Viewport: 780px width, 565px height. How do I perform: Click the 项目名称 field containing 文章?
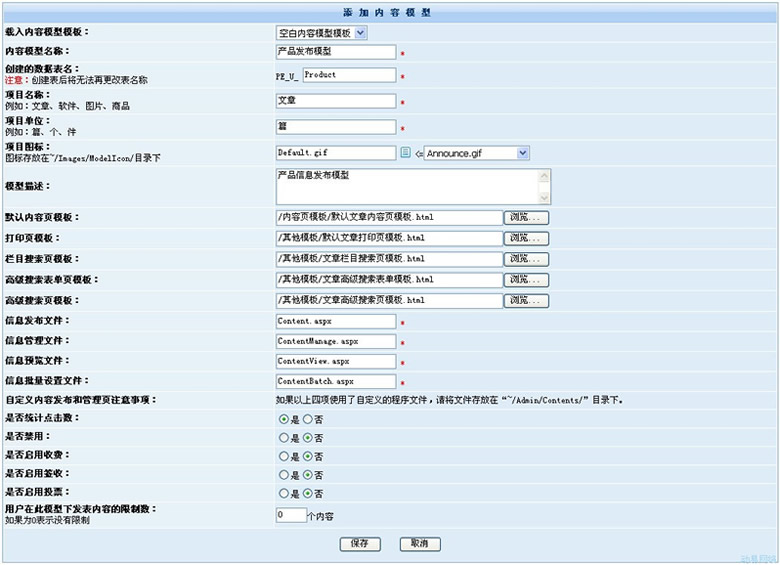coord(336,101)
